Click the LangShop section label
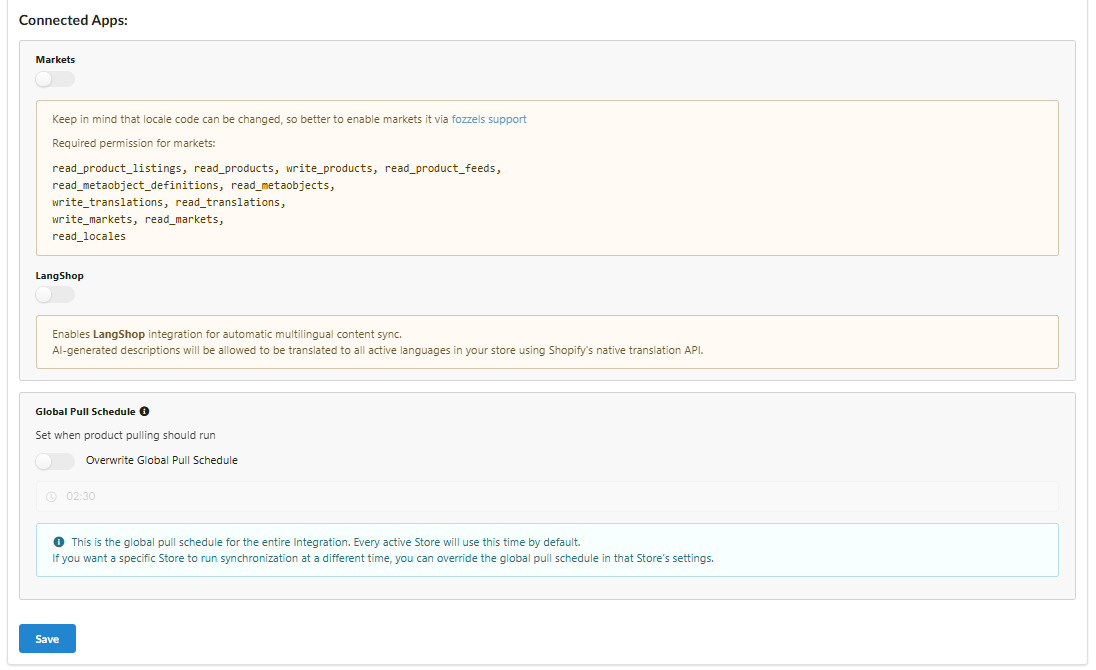This screenshot has width=1096, height=670. pyautogui.click(x=59, y=275)
